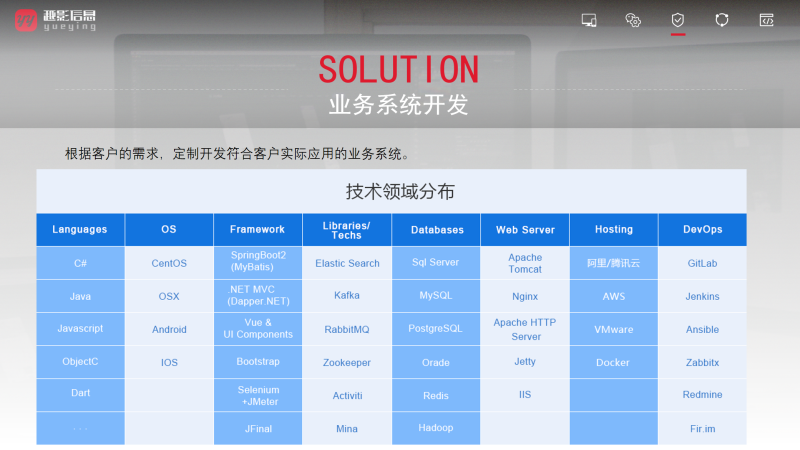Select the MySQL cell
Image resolution: width=800 pixels, height=450 pixels.
point(436,296)
